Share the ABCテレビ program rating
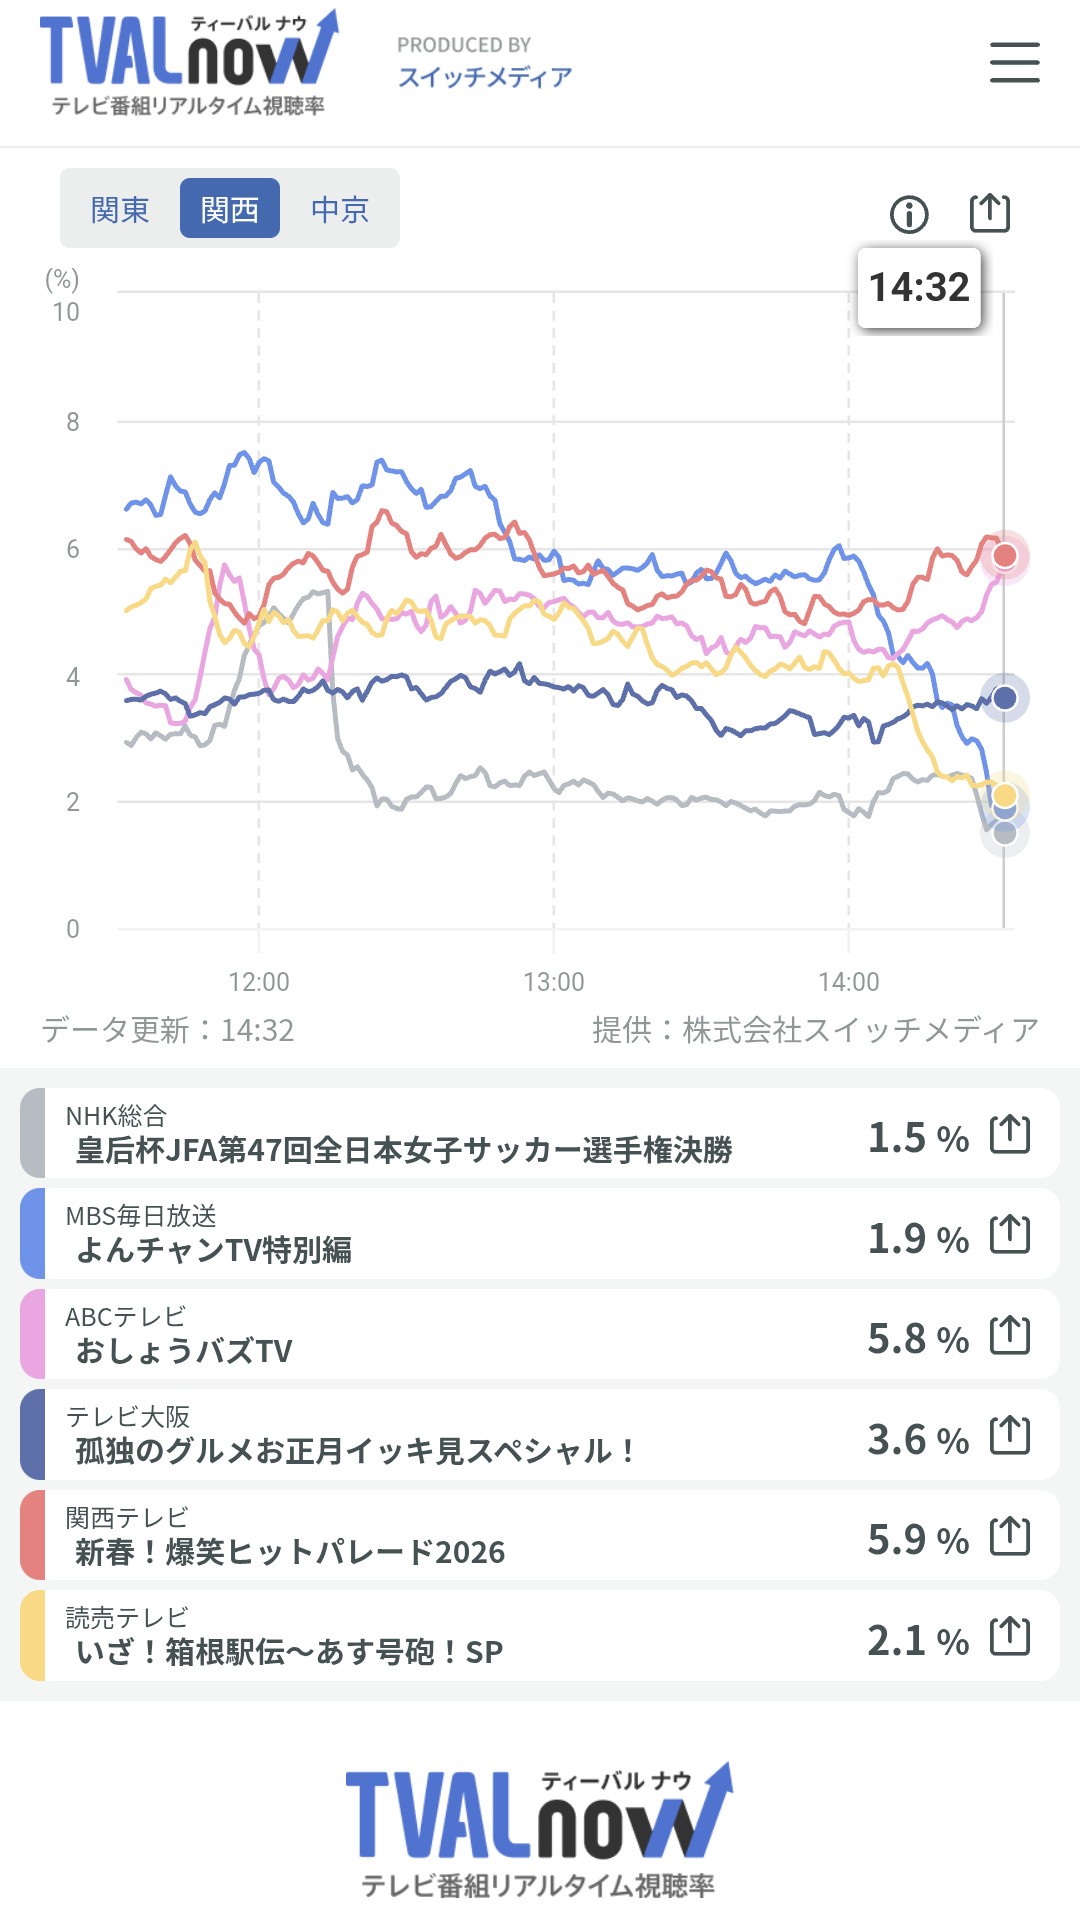 coord(1009,1335)
